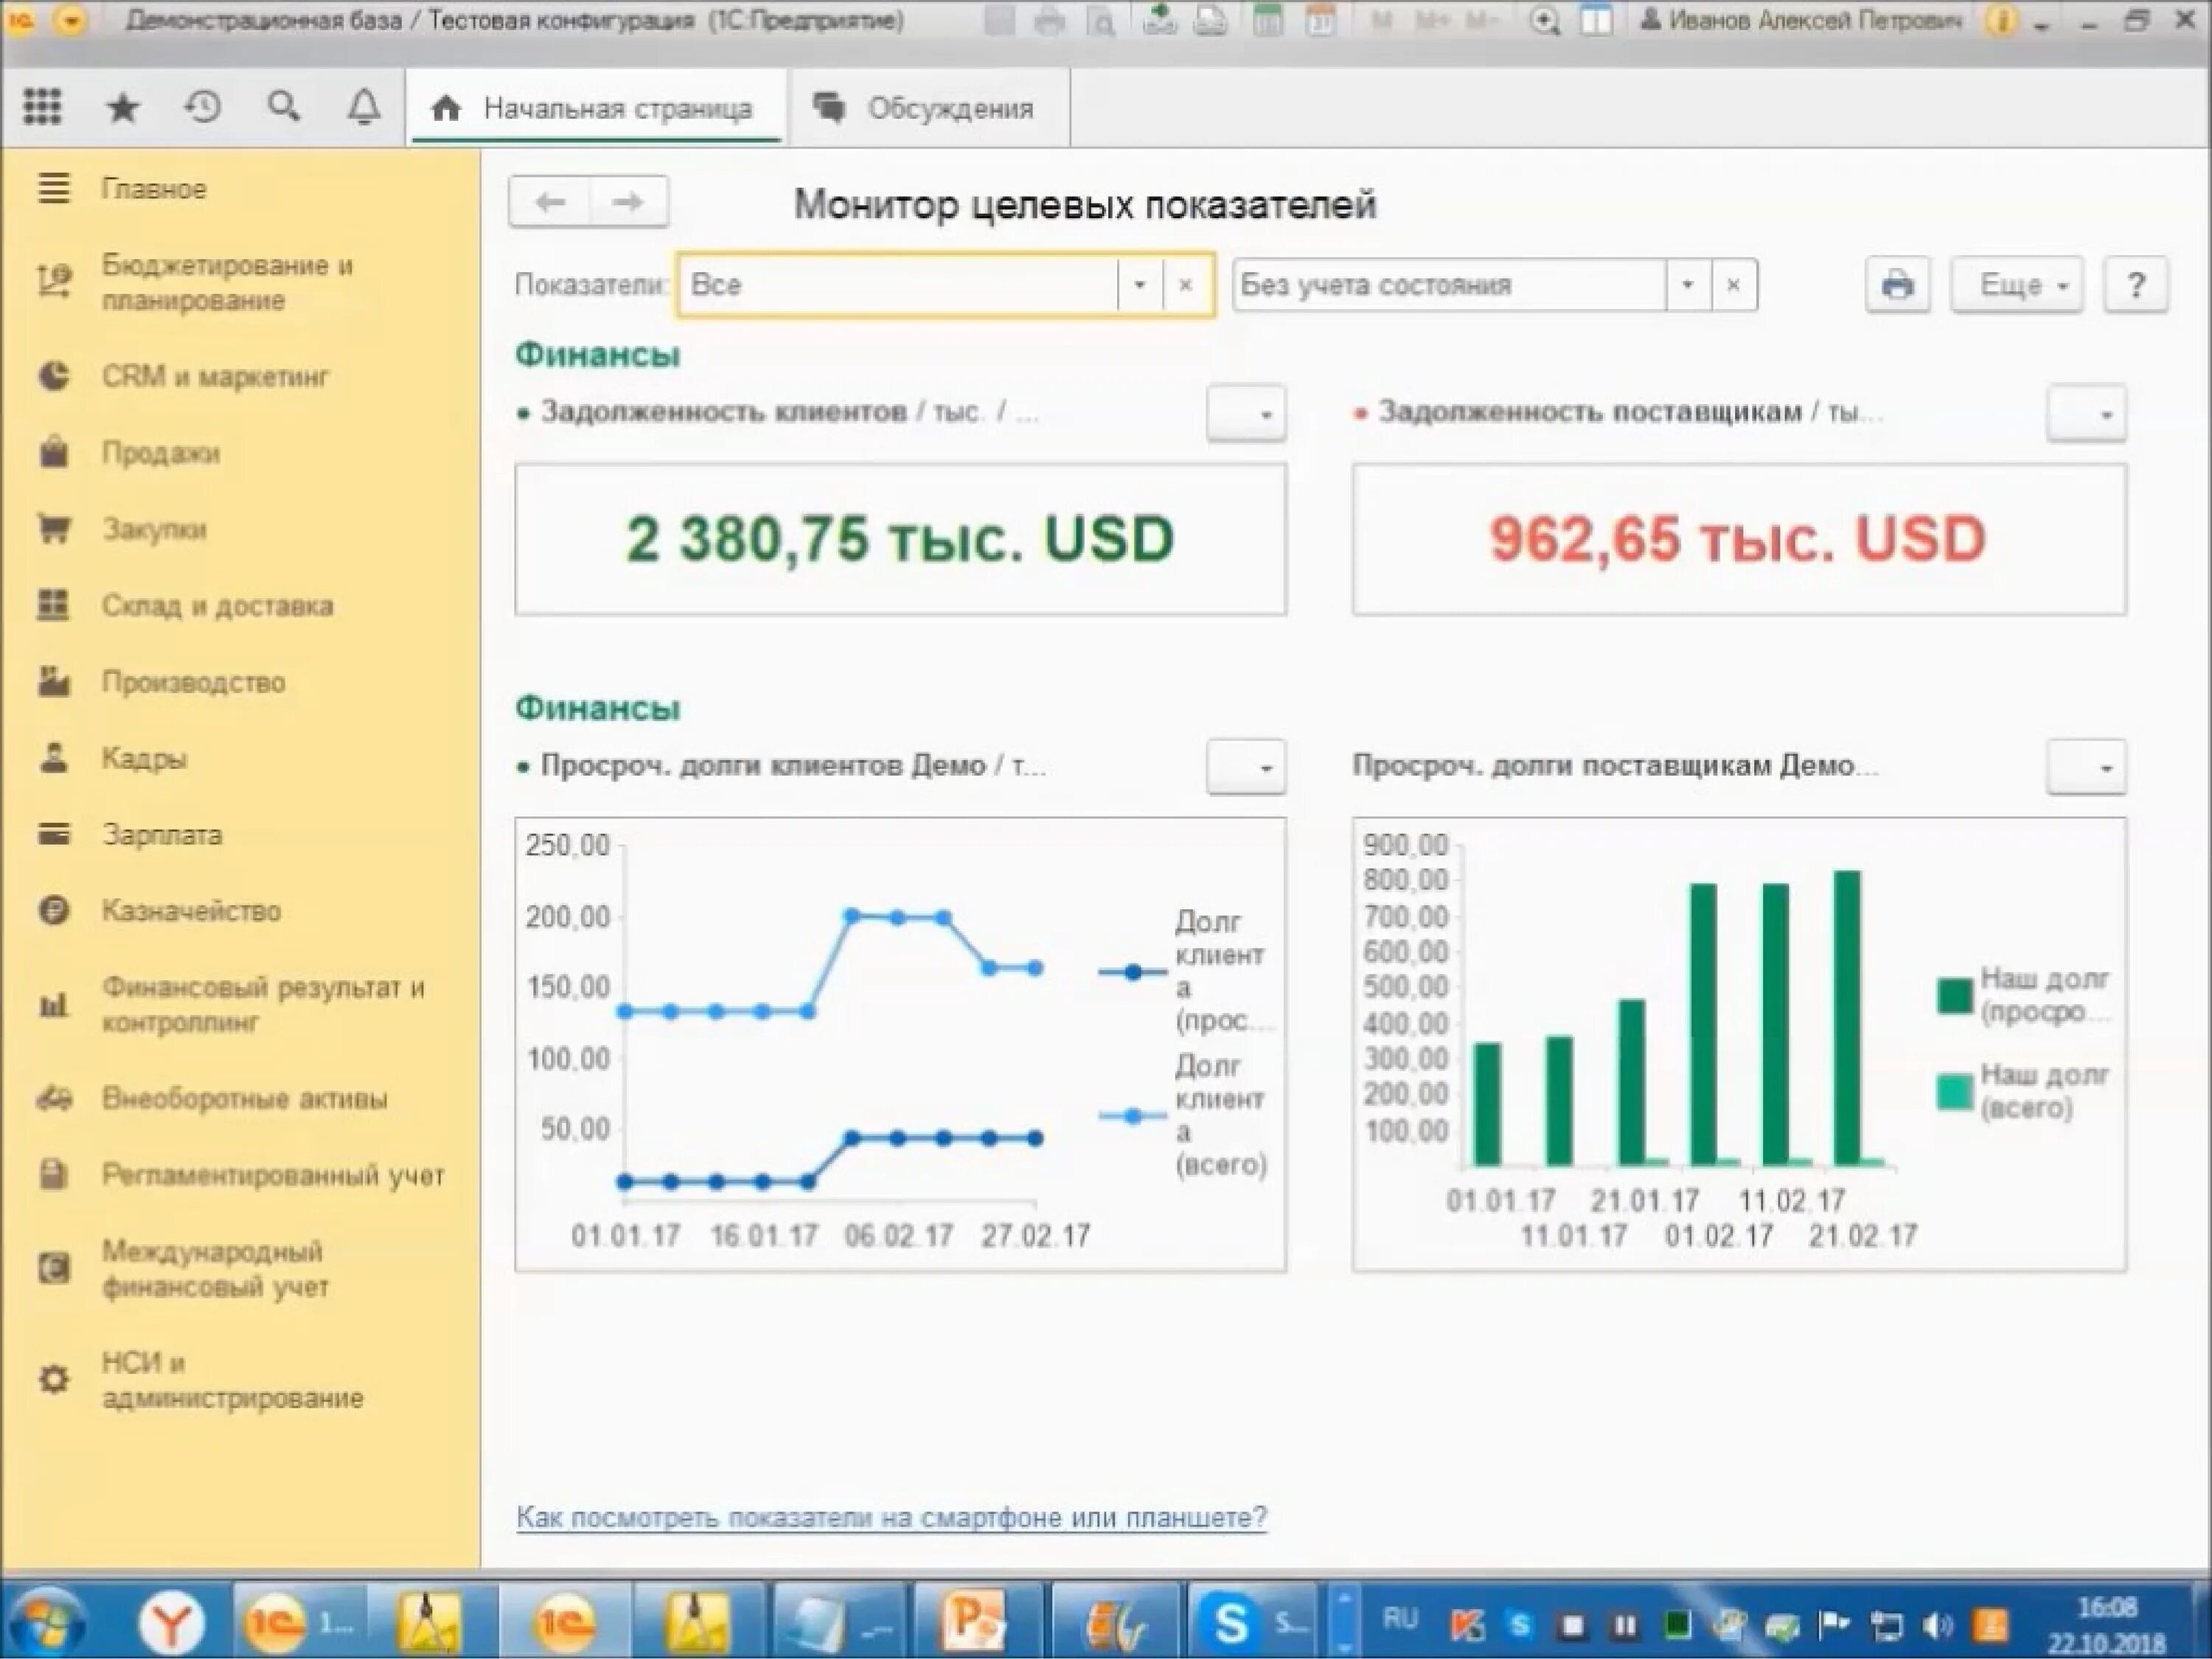
Task: Click the save link icon with green arrow
Action: point(1160,20)
